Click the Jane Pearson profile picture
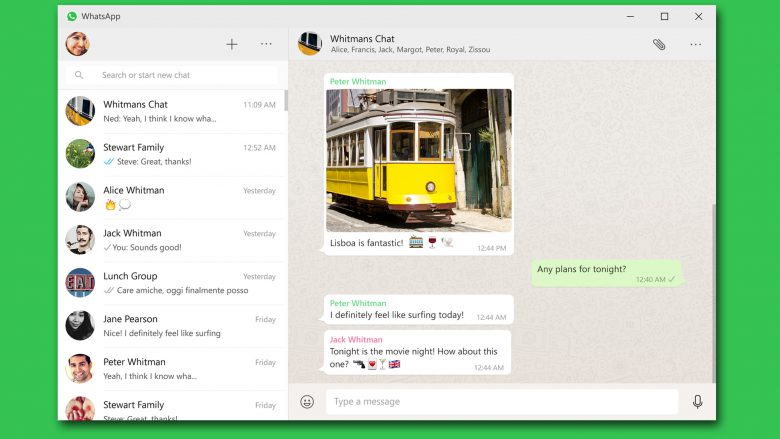The image size is (780, 439). (80, 326)
